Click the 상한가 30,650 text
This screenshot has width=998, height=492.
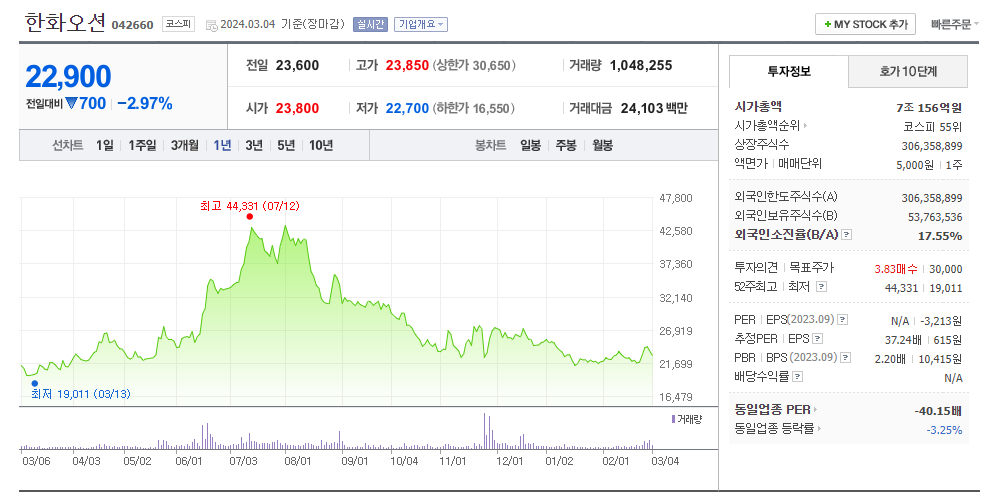click(474, 66)
